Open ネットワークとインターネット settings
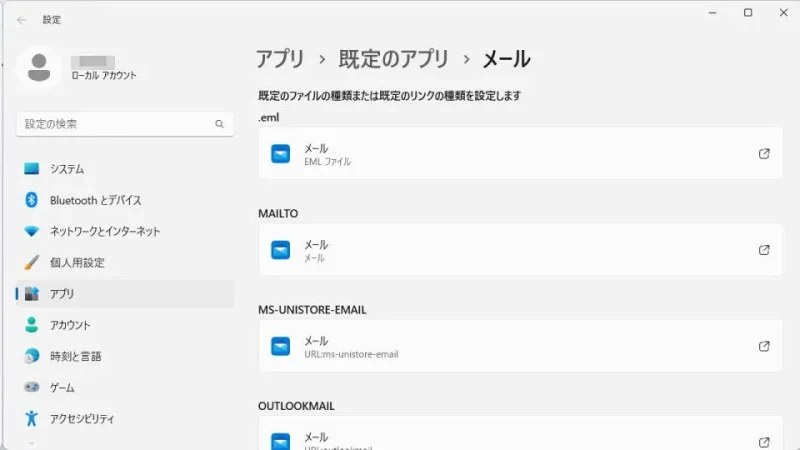800x450 pixels. 105,231
